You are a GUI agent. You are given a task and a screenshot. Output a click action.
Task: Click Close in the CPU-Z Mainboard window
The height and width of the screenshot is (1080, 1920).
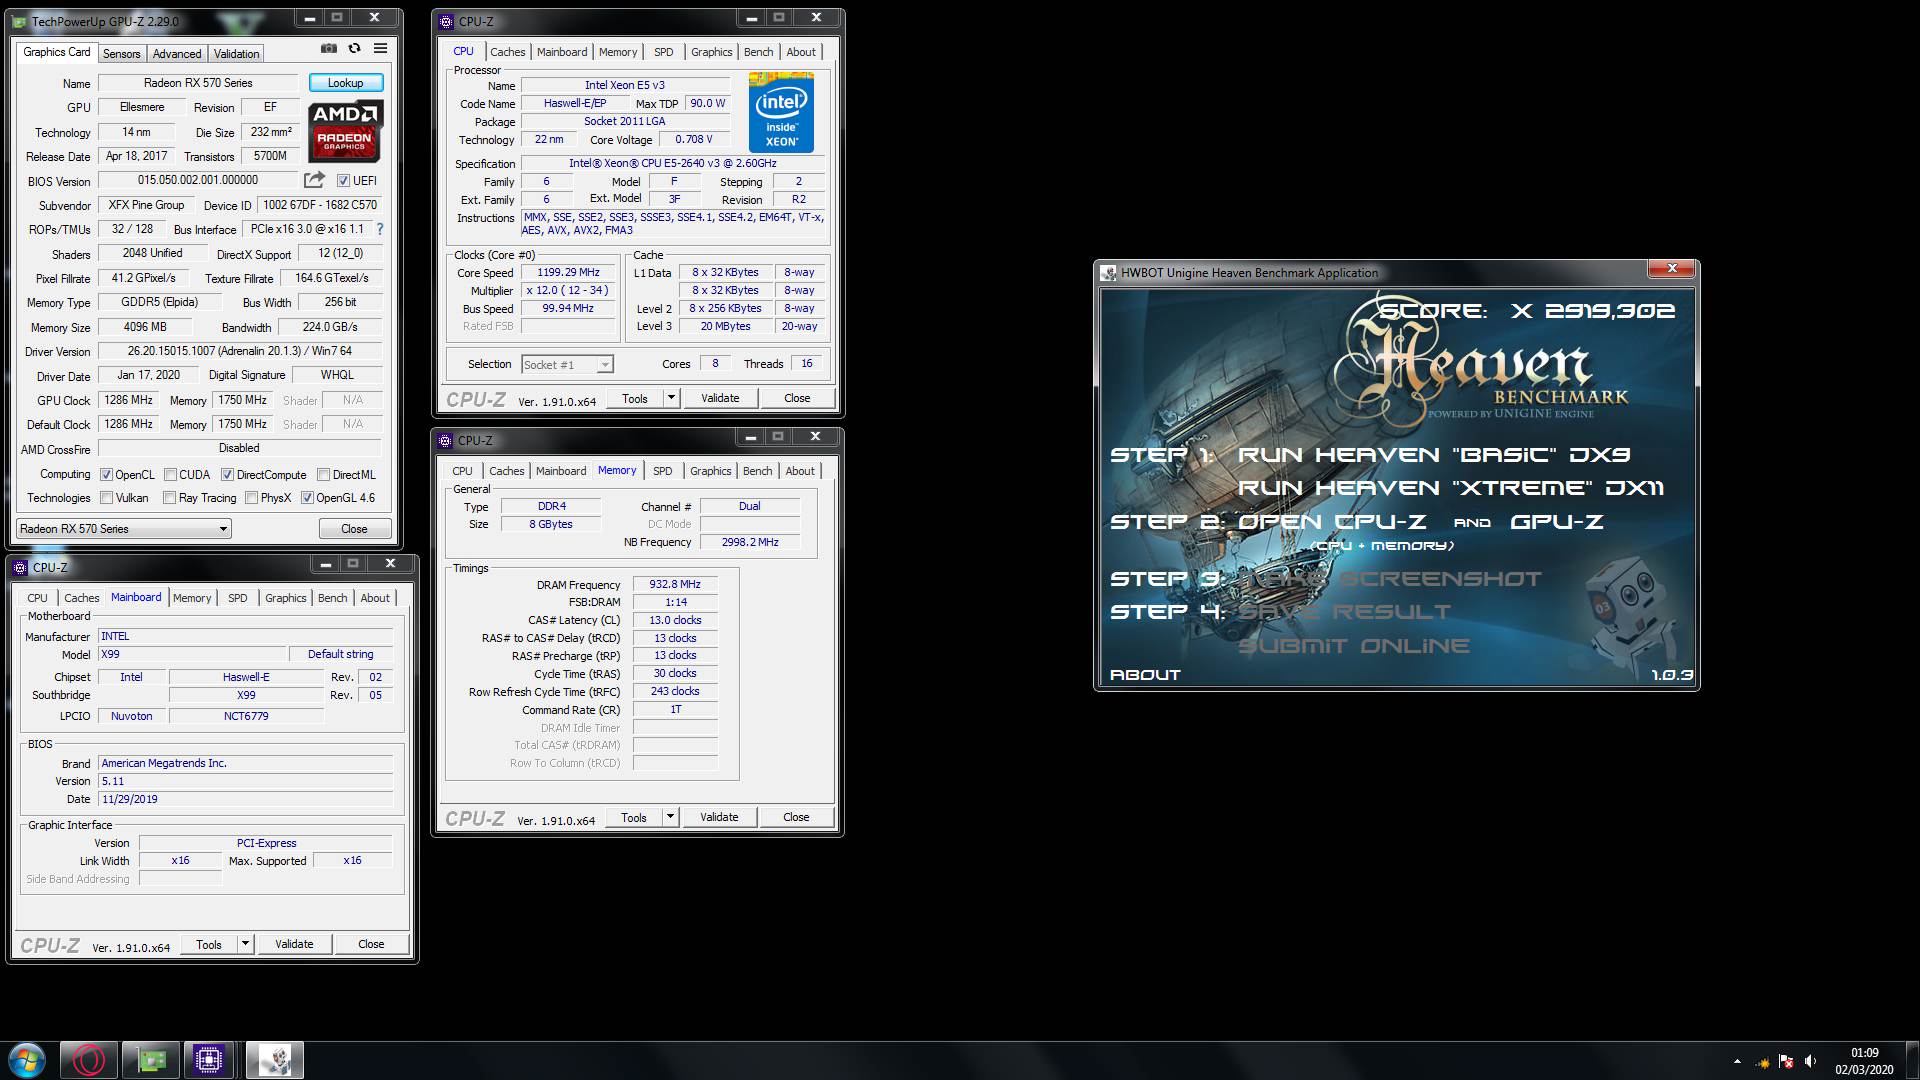click(x=371, y=944)
